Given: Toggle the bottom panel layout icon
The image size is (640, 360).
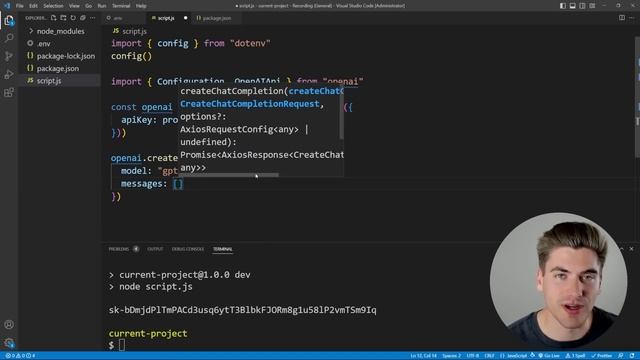Looking at the screenshot, I should coord(573,6).
